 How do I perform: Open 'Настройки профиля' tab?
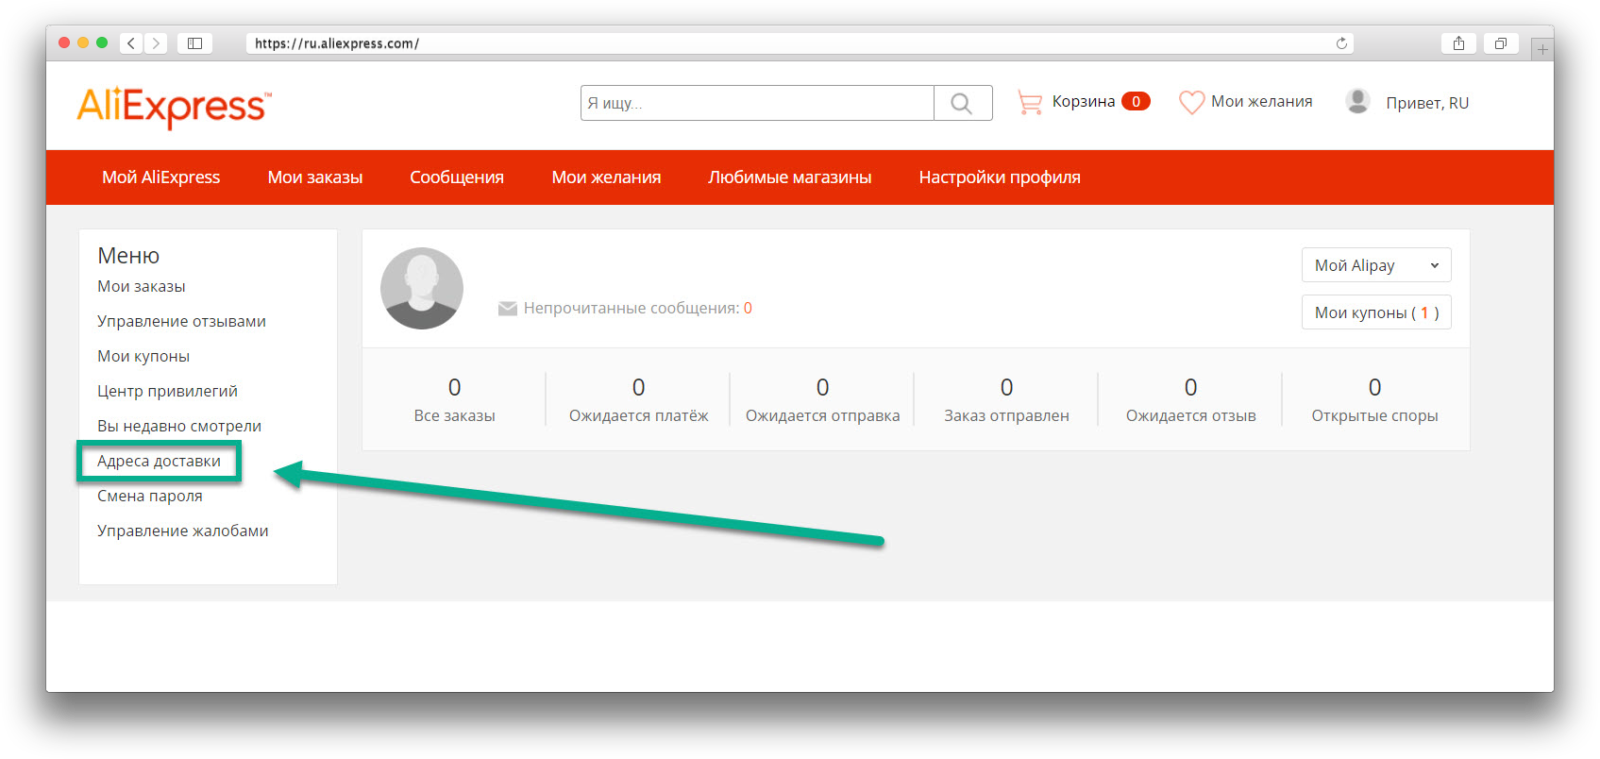(x=1000, y=177)
